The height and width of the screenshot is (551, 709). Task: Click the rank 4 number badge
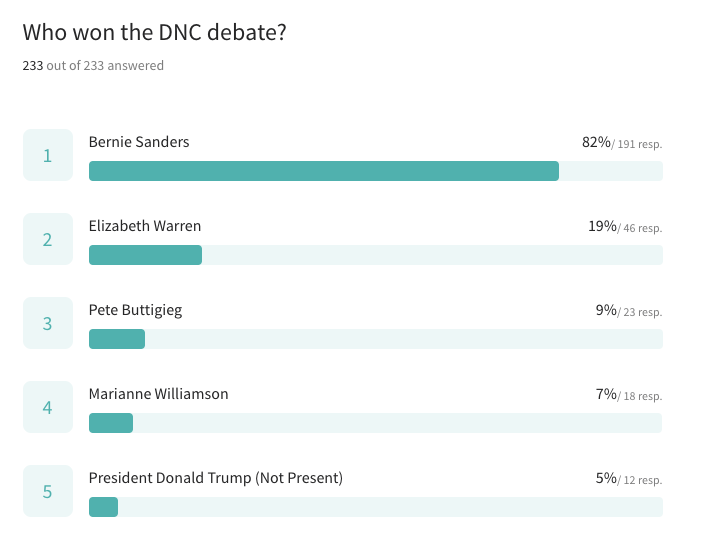pyautogui.click(x=48, y=407)
